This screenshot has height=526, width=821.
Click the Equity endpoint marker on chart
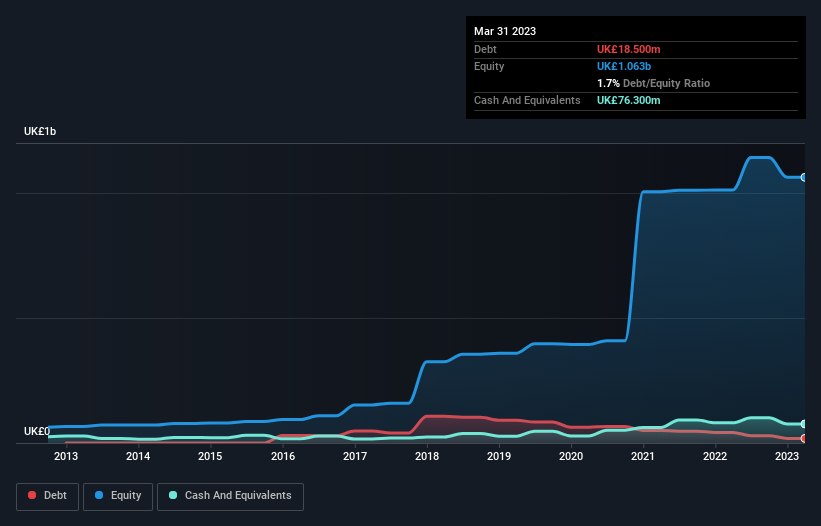tap(804, 177)
